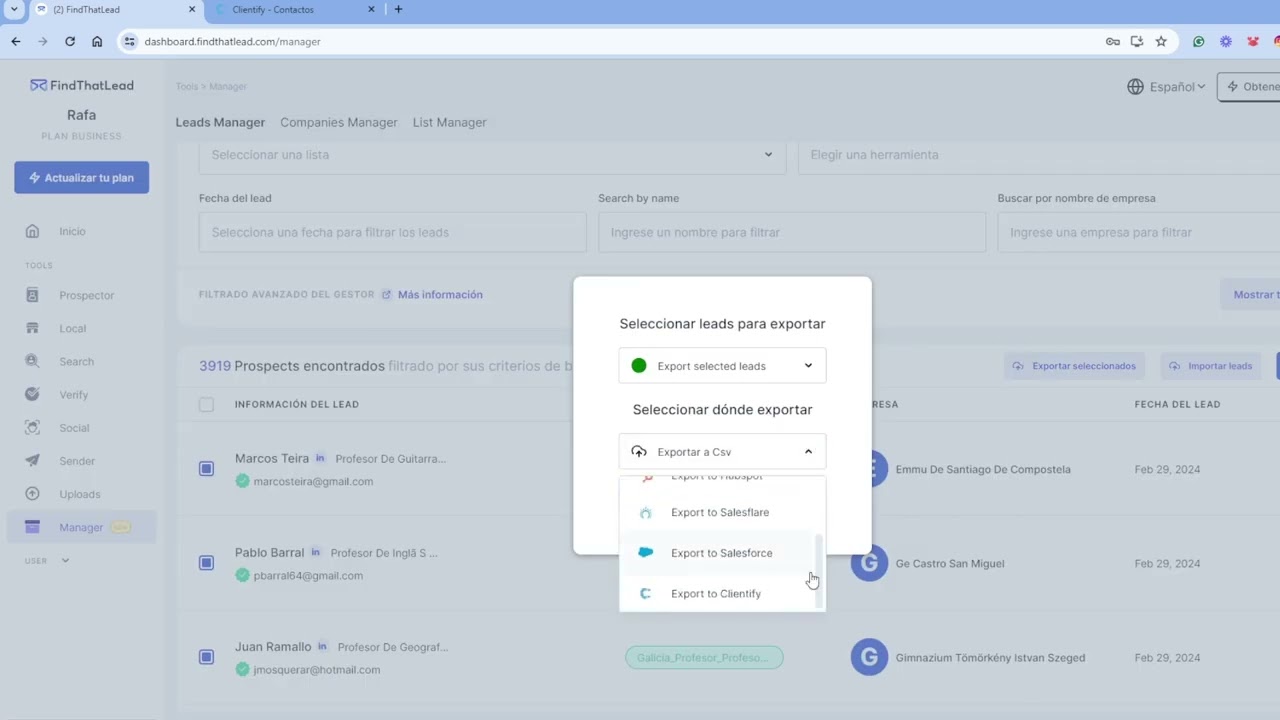Click the Fecha del lead filter field
The width and height of the screenshot is (1280, 720).
tap(393, 232)
